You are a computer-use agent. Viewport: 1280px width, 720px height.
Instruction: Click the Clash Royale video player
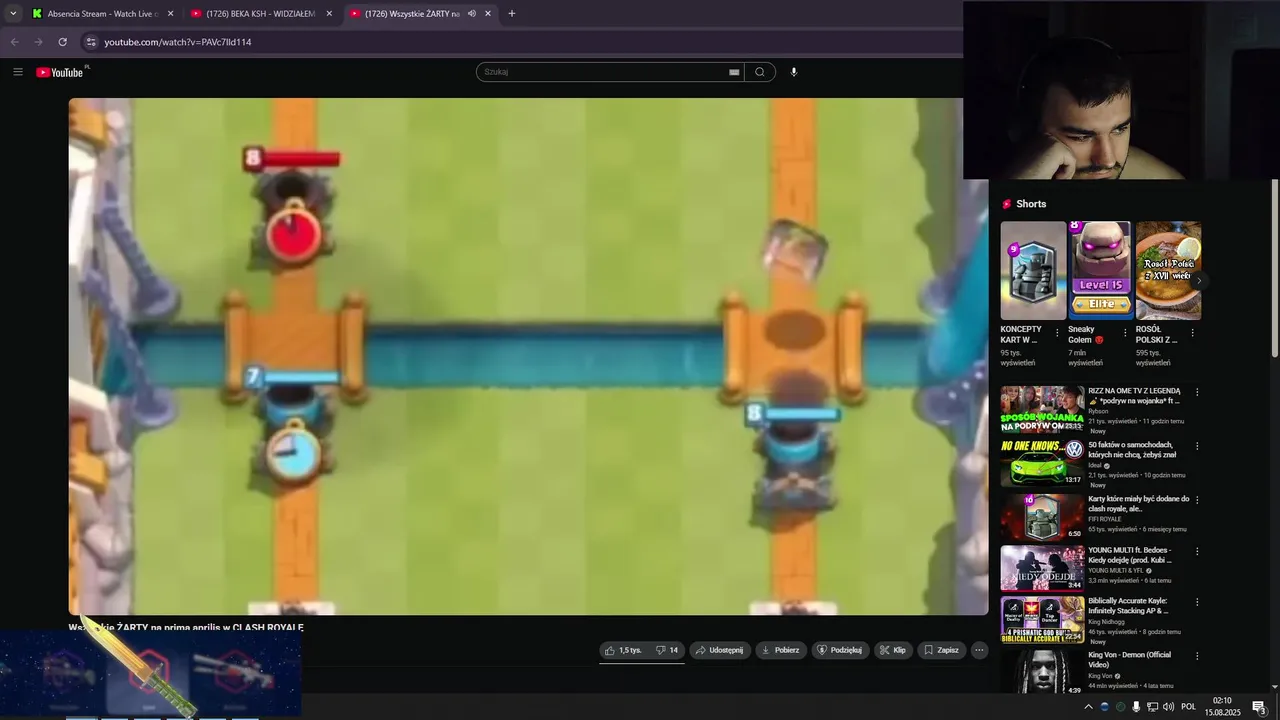point(528,356)
